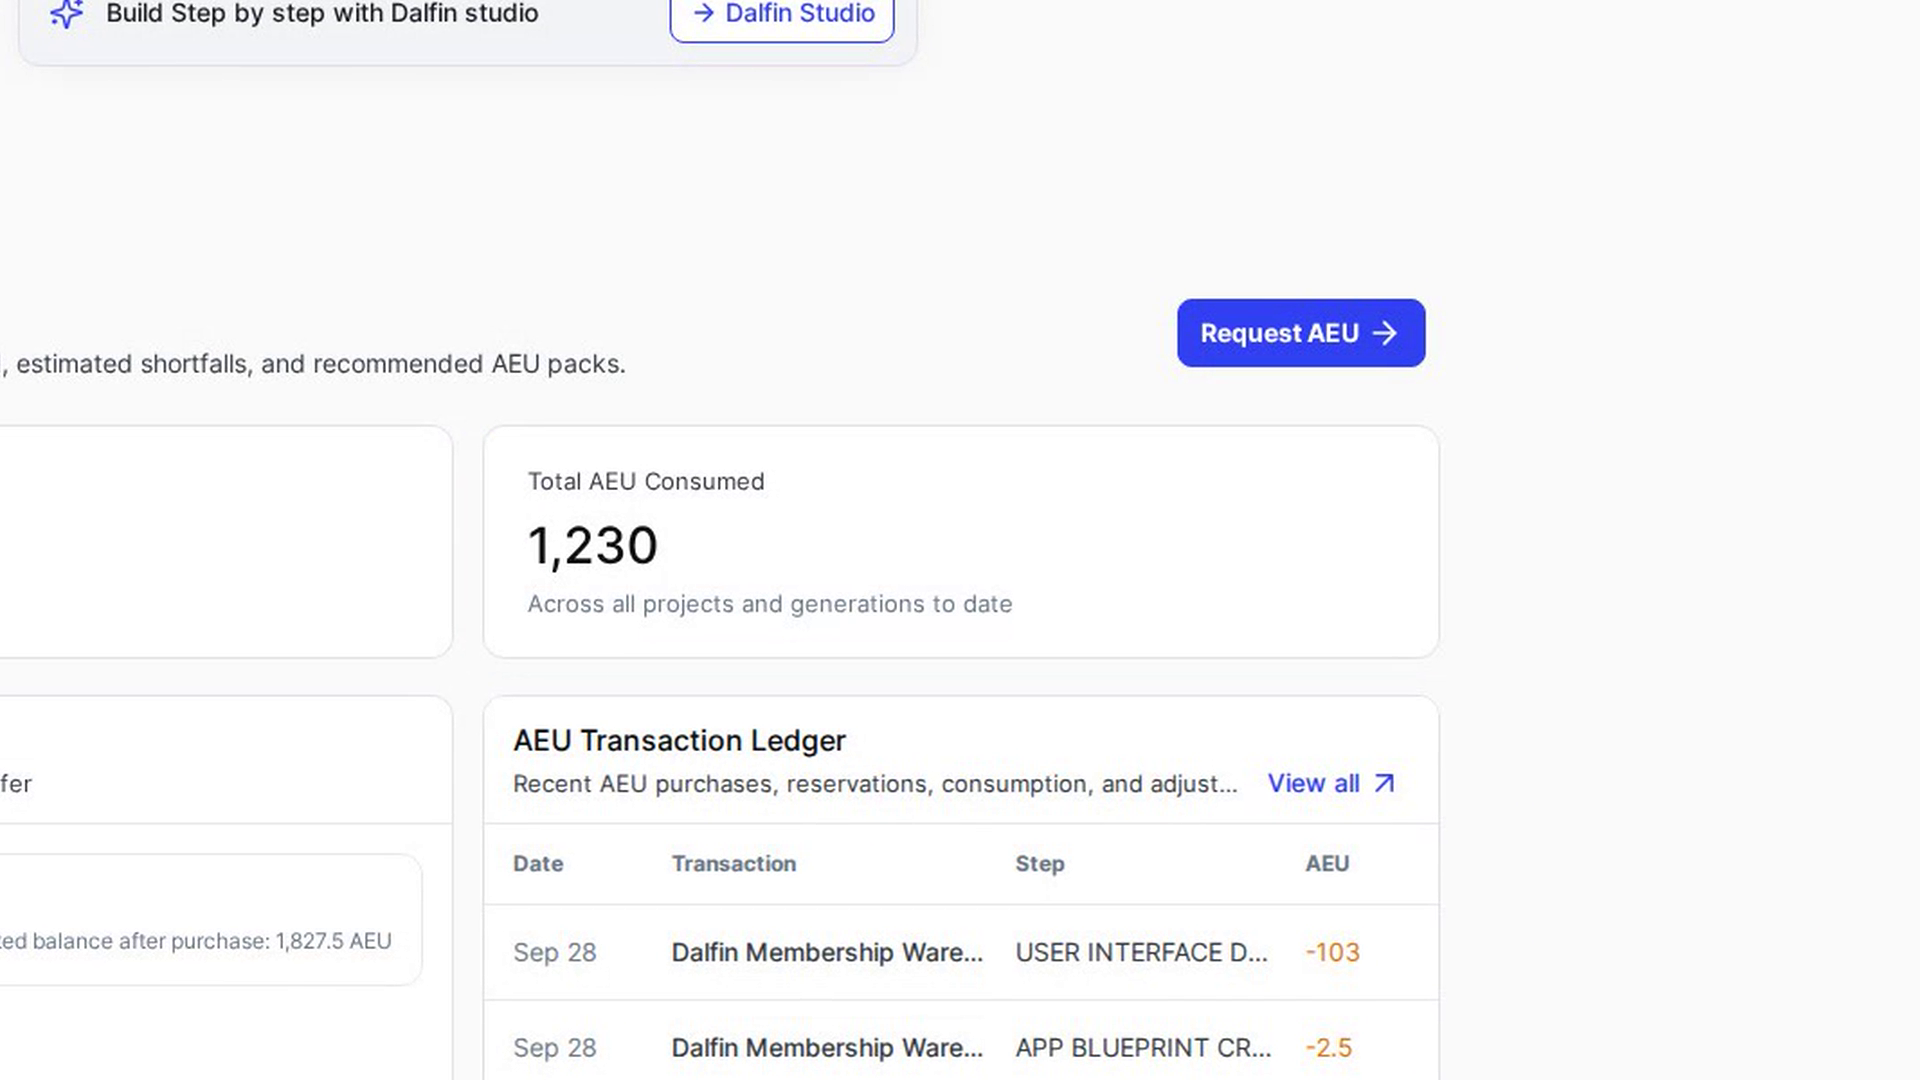
Task: Click the Request AEU button
Action: (x=1301, y=333)
